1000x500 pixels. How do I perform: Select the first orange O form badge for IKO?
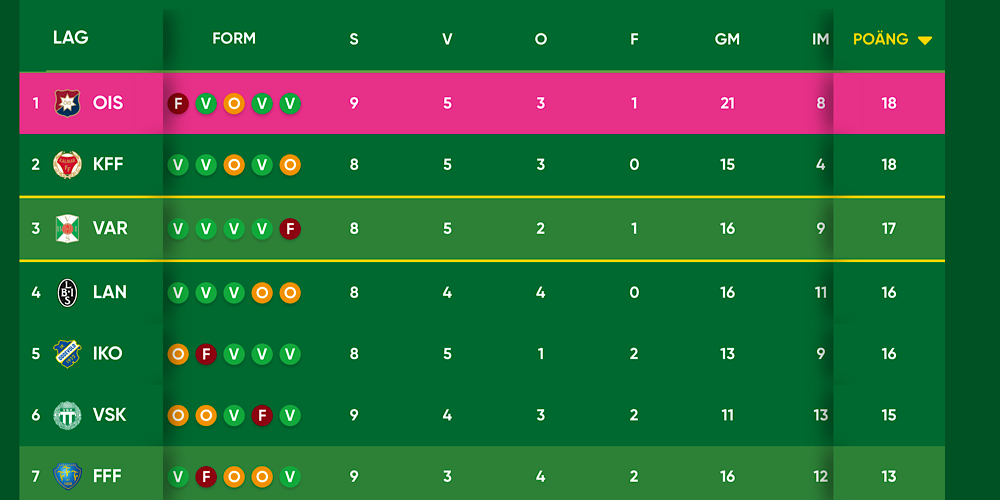tap(178, 354)
